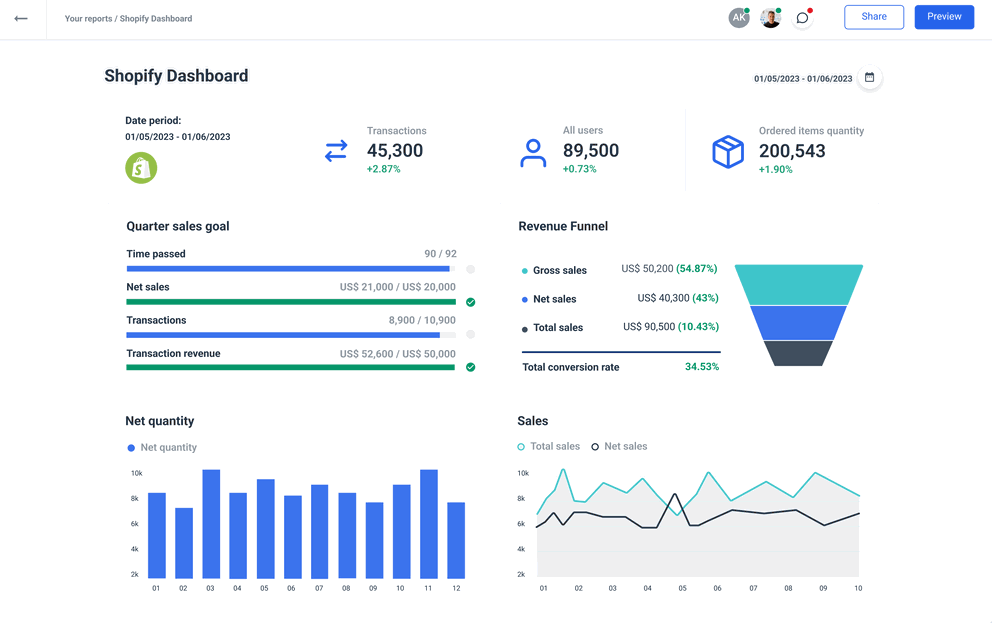
Task: Open the calendar date picker icon
Action: click(869, 77)
